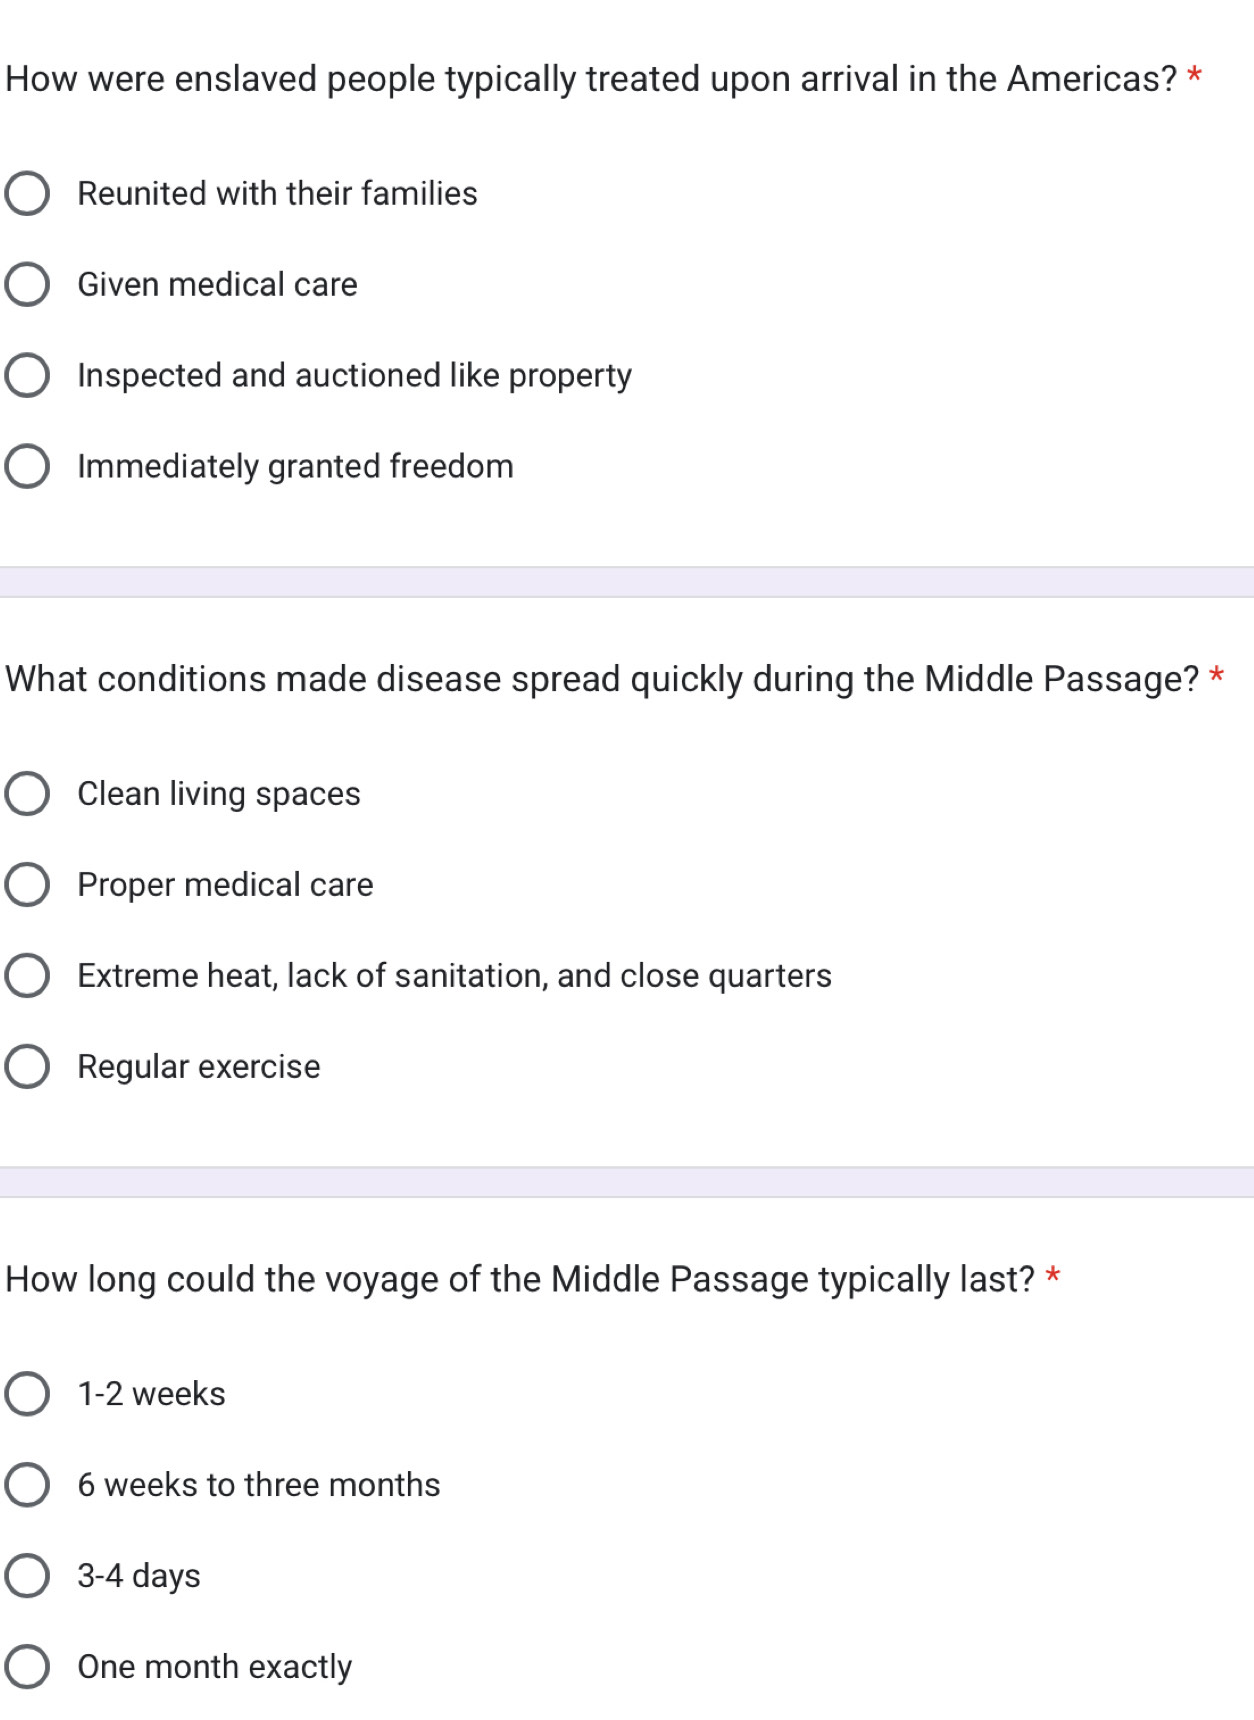Select the "Clean living spaces" radio button
This screenshot has width=1254, height=1720.
pyautogui.click(x=27, y=794)
